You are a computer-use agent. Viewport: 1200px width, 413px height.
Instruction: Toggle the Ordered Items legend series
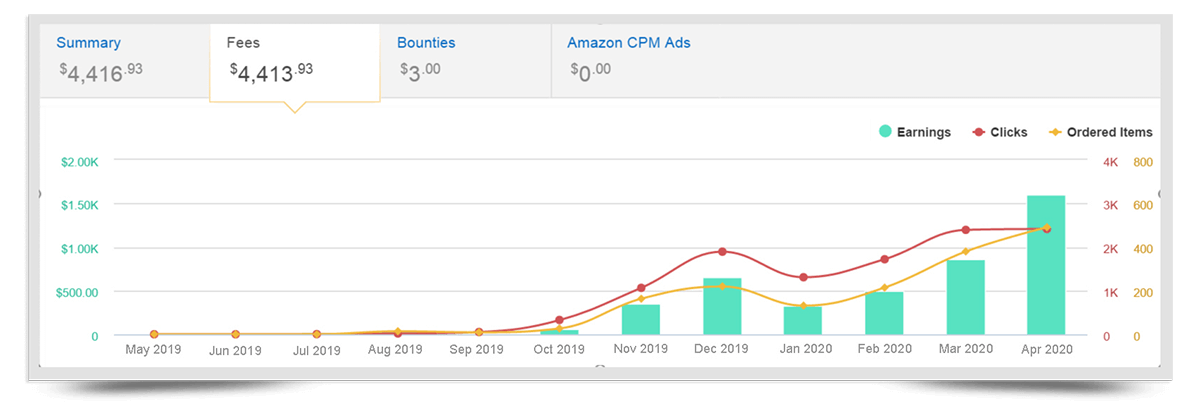[1109, 132]
